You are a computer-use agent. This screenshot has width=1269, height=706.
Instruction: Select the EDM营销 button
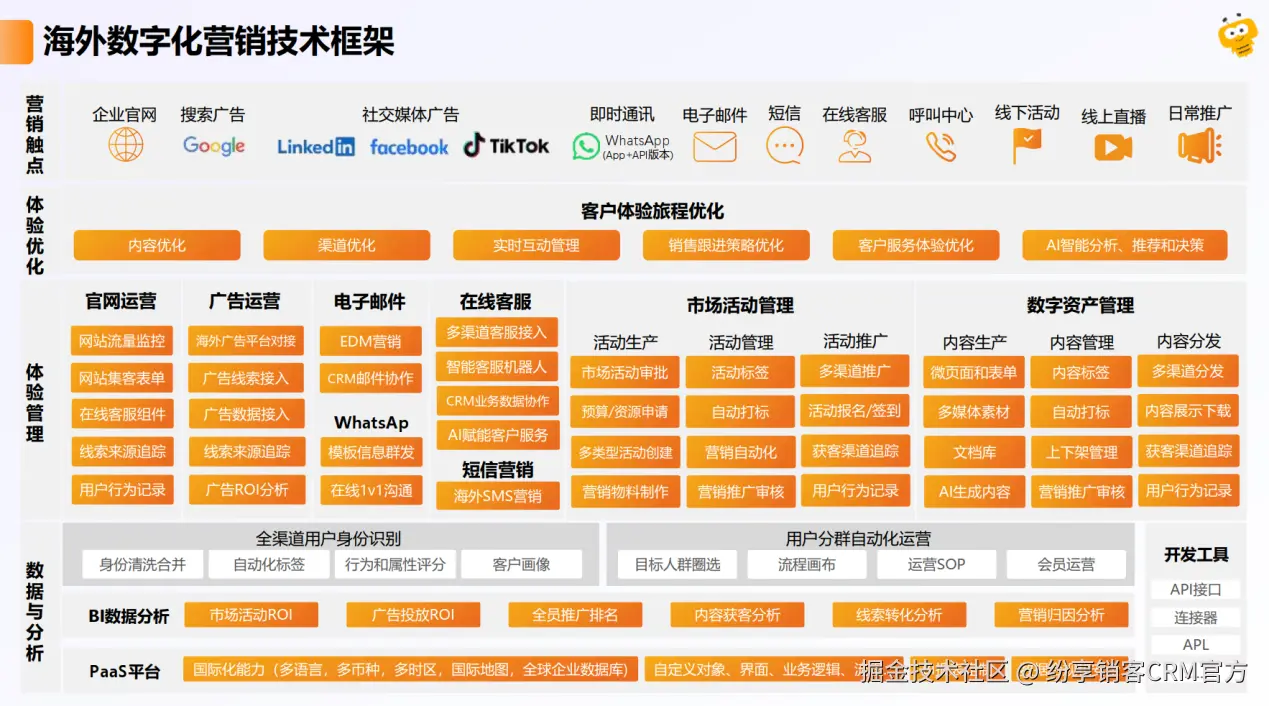[370, 341]
